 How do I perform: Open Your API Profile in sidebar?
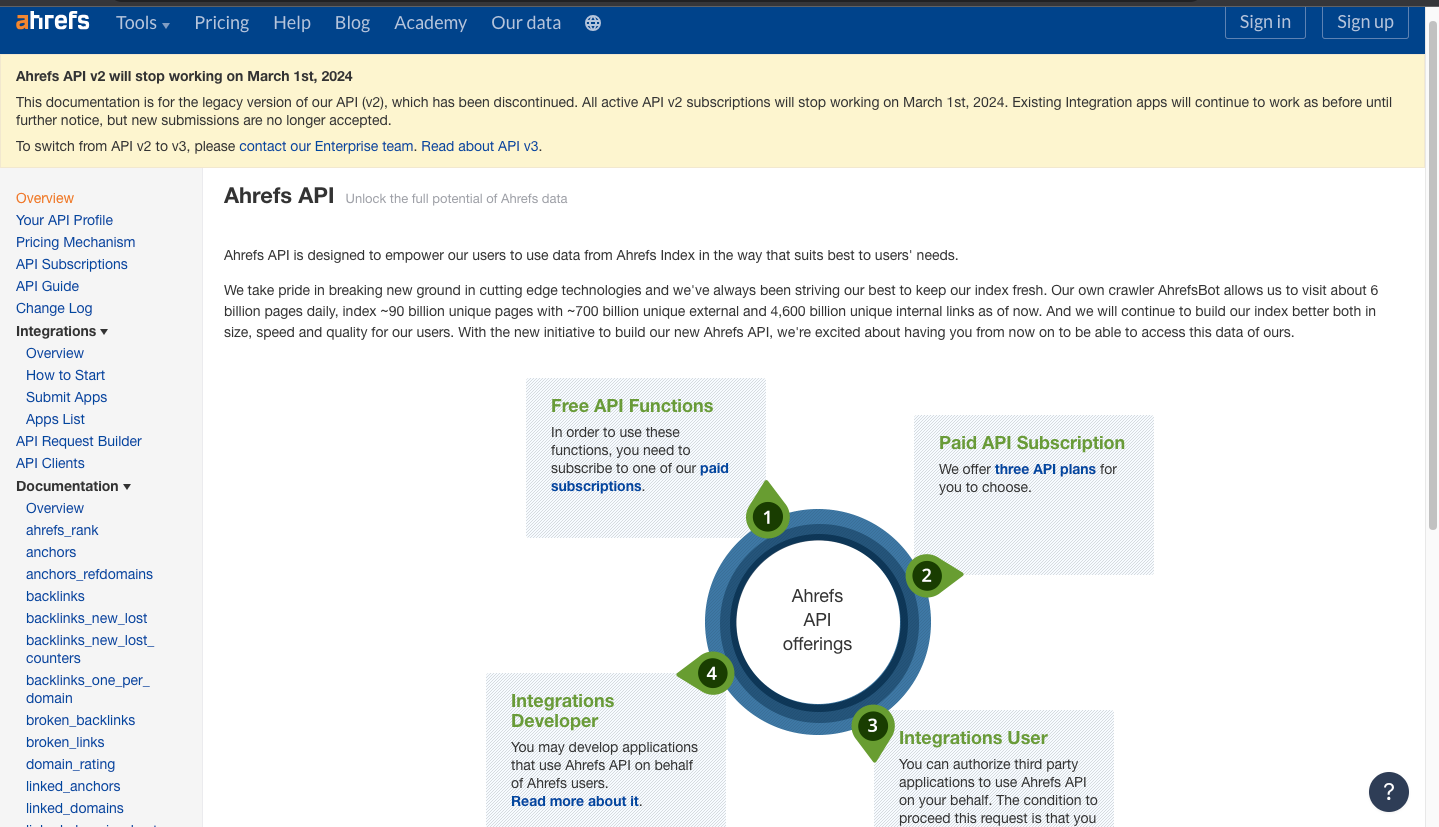[64, 220]
